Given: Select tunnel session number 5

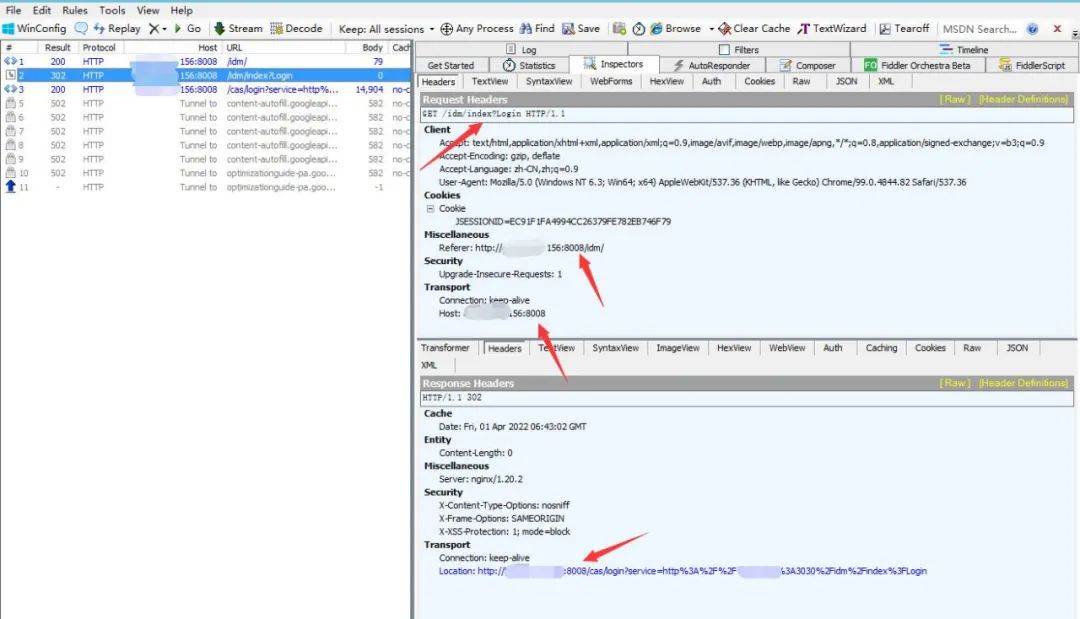Looking at the screenshot, I should pyautogui.click(x=205, y=103).
